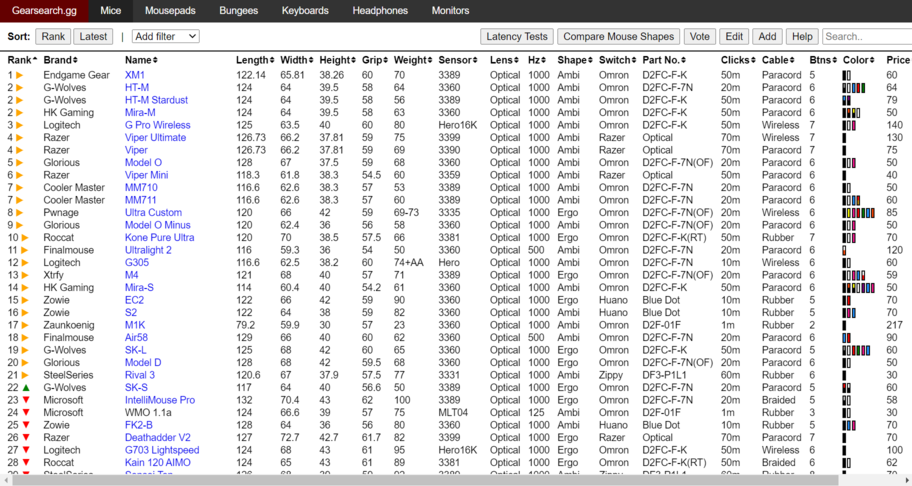Screen dimensions: 912x486
Task: Open the Bungees tab
Action: click(238, 10)
